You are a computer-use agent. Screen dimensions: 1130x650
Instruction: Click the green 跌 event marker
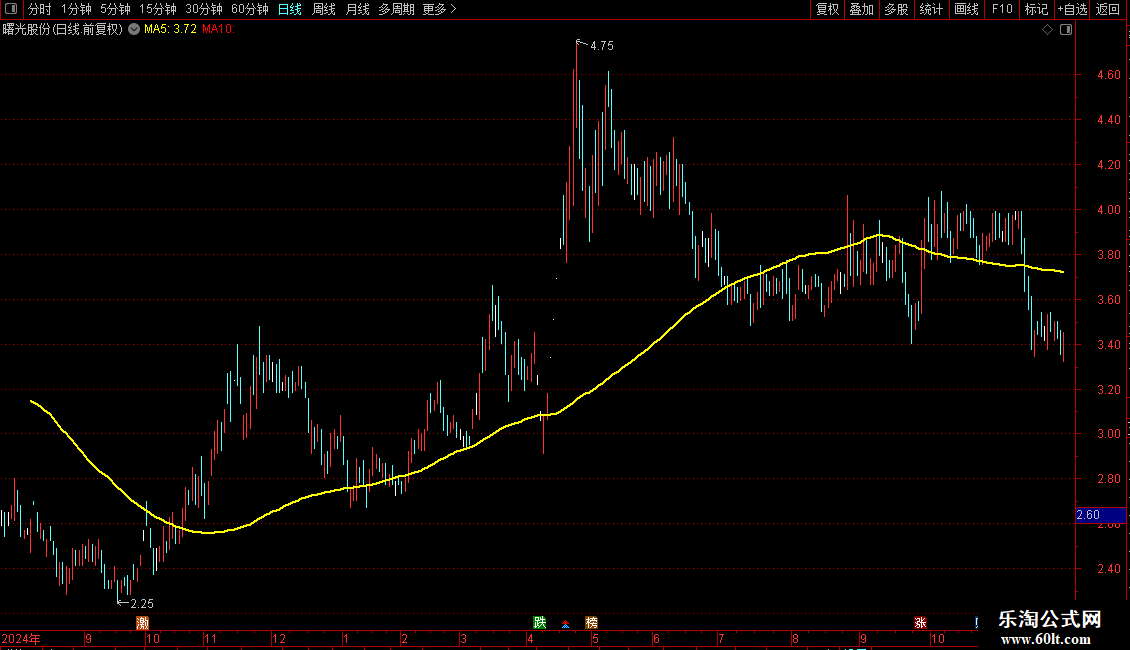540,623
